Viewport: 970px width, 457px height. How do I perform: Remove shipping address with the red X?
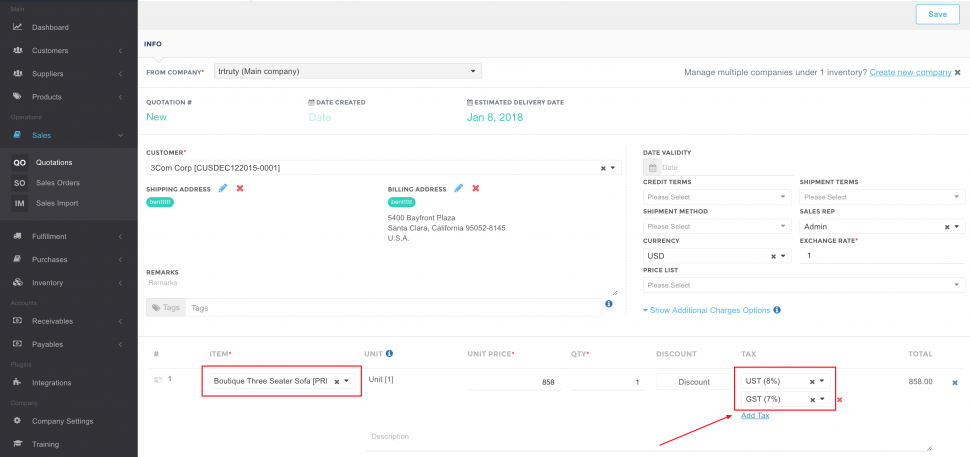tap(240, 188)
